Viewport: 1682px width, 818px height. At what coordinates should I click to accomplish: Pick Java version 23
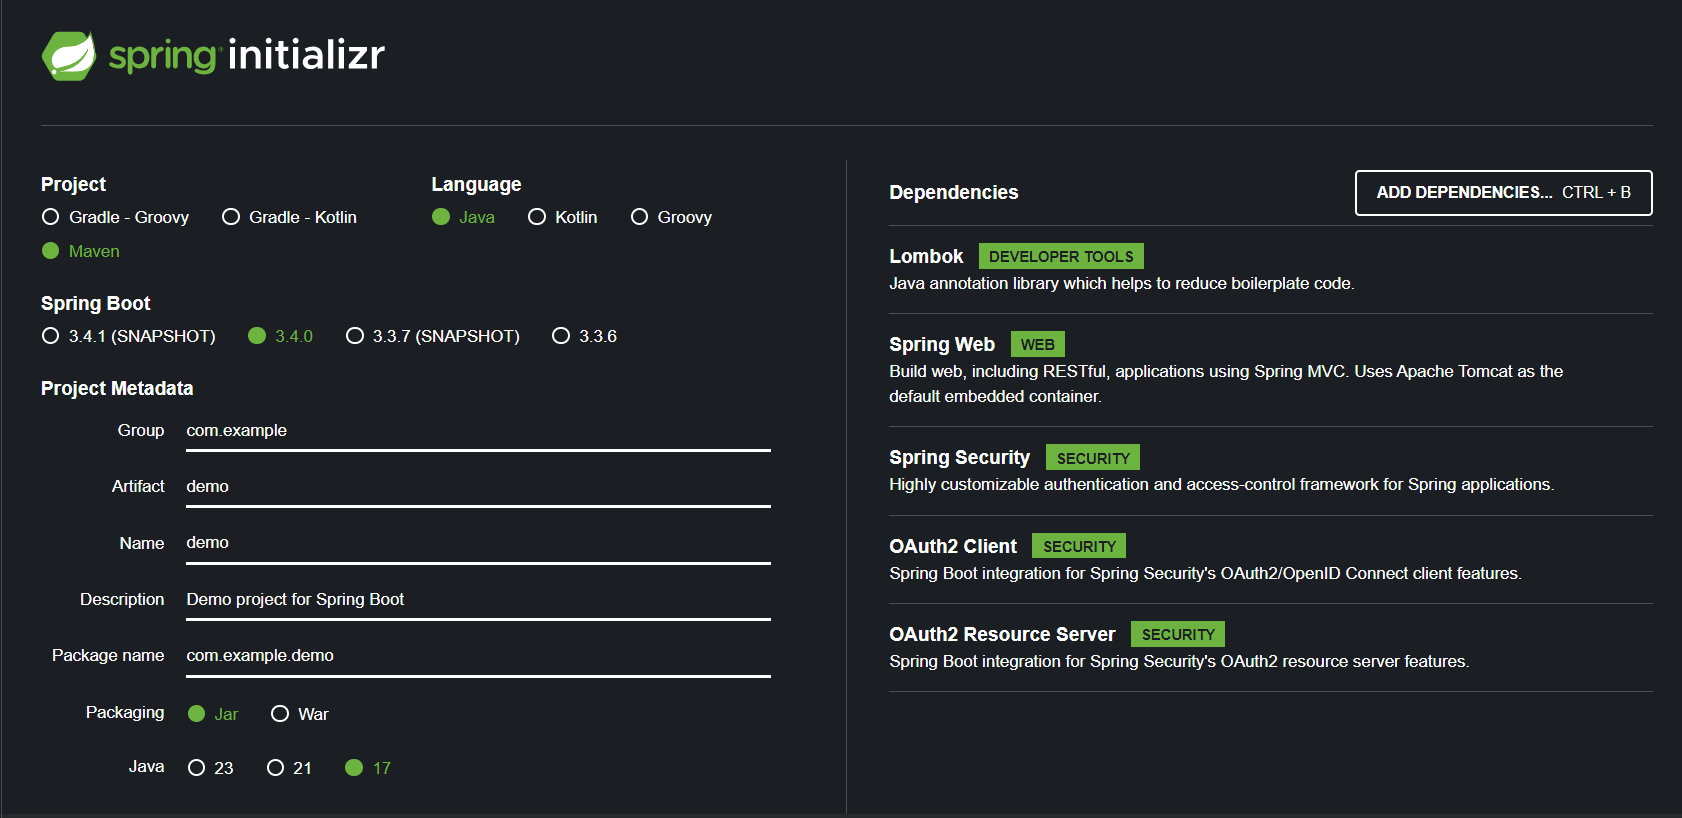[x=210, y=768]
